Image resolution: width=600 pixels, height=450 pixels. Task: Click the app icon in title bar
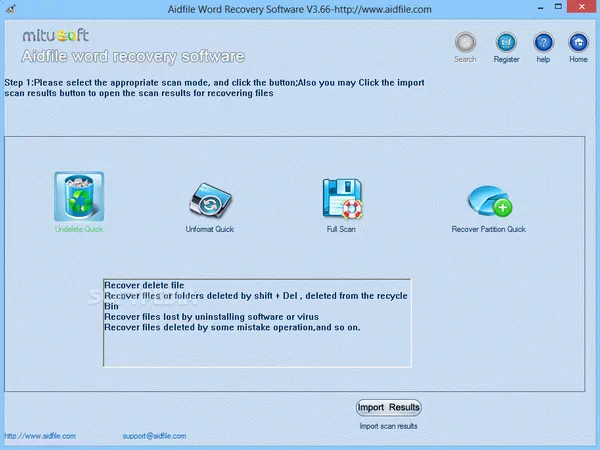(11, 8)
